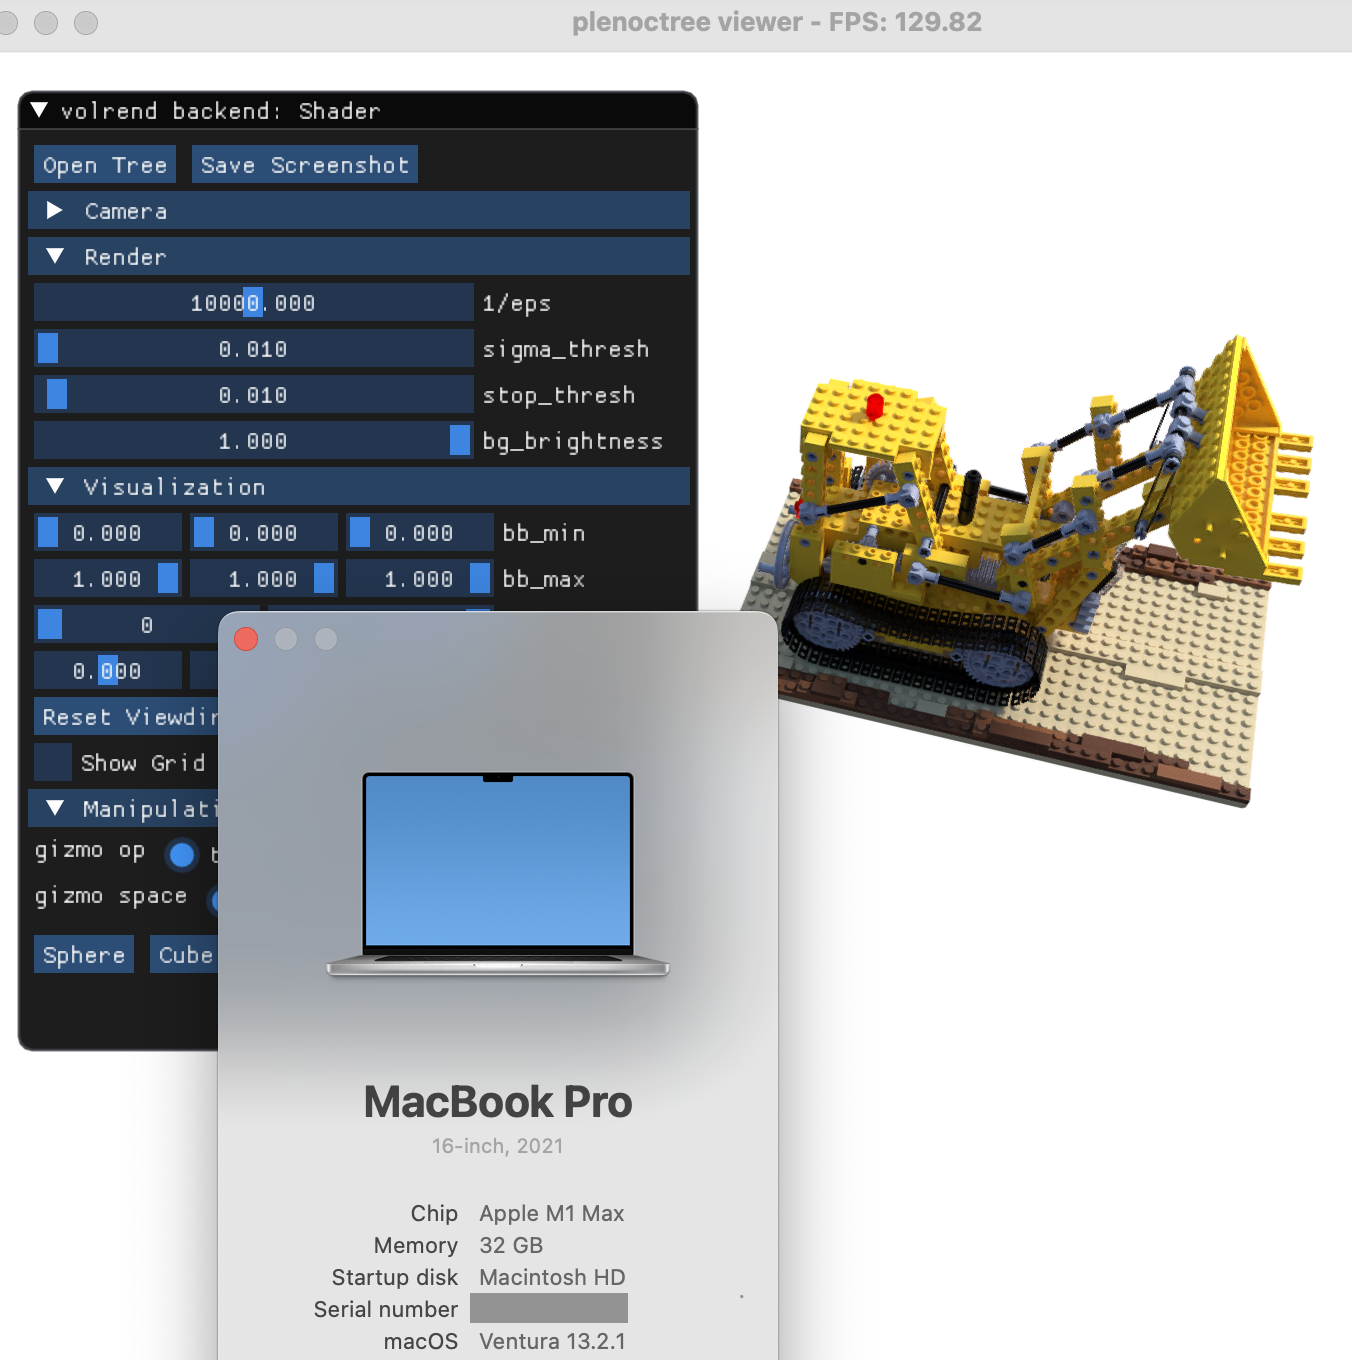This screenshot has height=1360, width=1352.
Task: Click the 32 GB memory value
Action: pyautogui.click(x=511, y=1245)
